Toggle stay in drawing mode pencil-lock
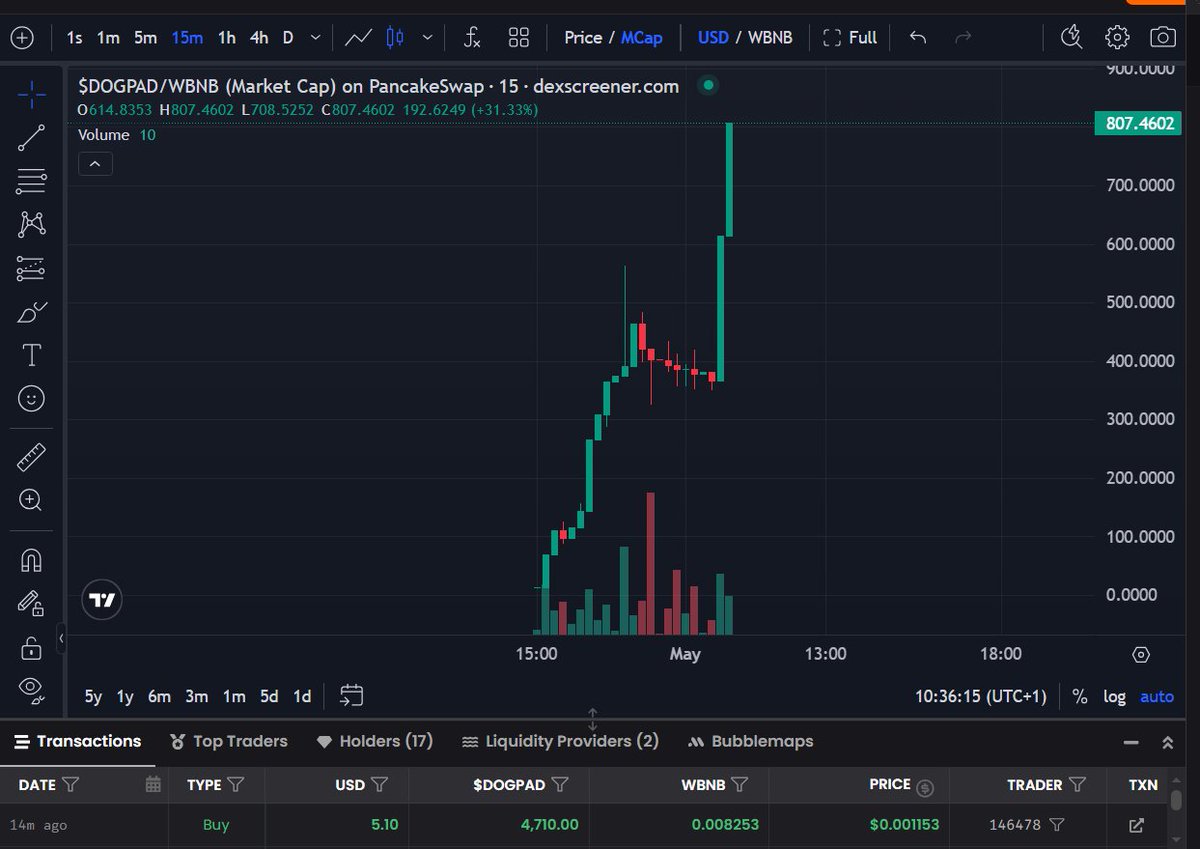Viewport: 1200px width, 849px height. click(x=31, y=603)
